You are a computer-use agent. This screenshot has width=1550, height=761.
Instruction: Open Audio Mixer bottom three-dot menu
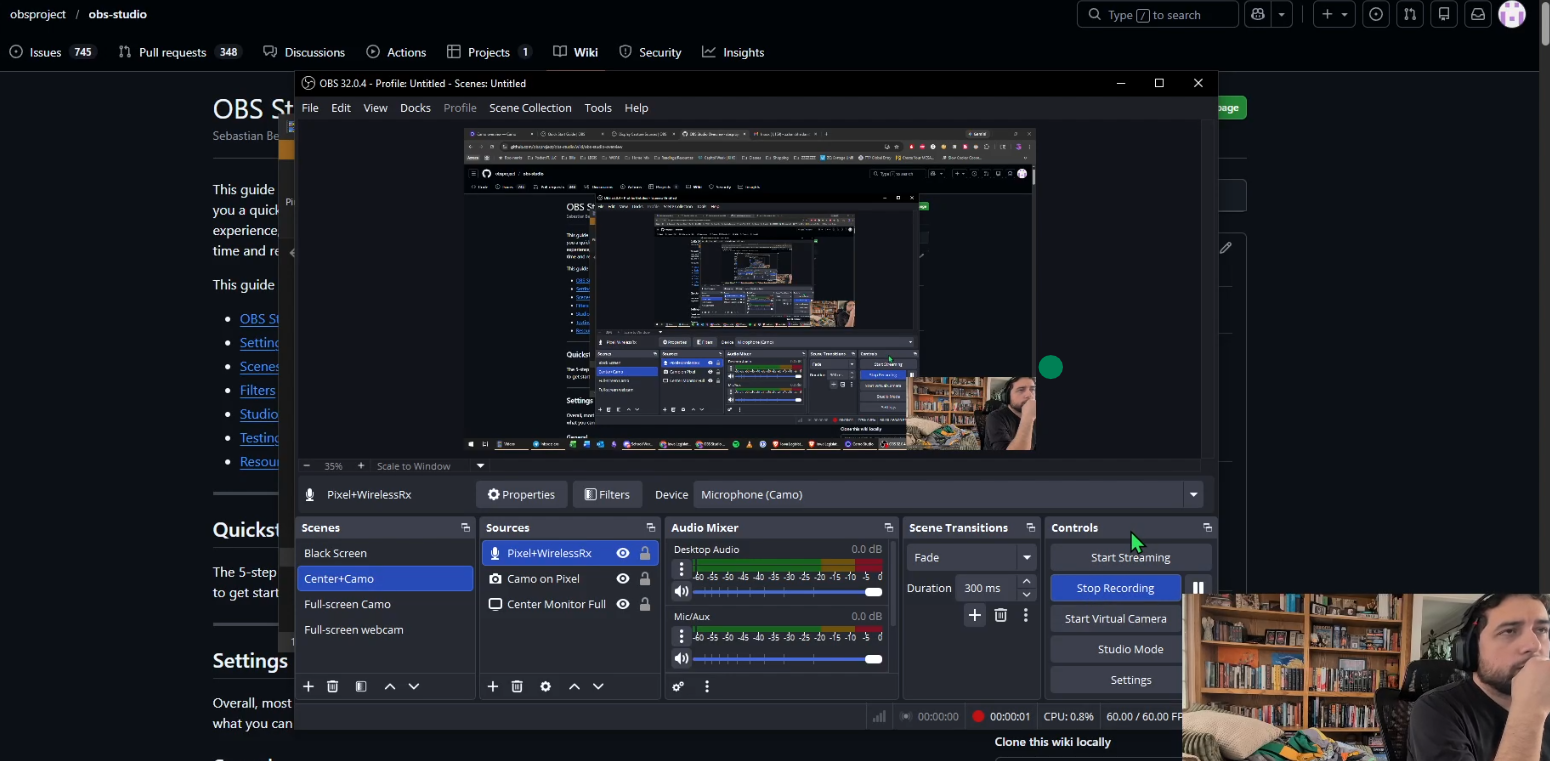click(x=707, y=686)
